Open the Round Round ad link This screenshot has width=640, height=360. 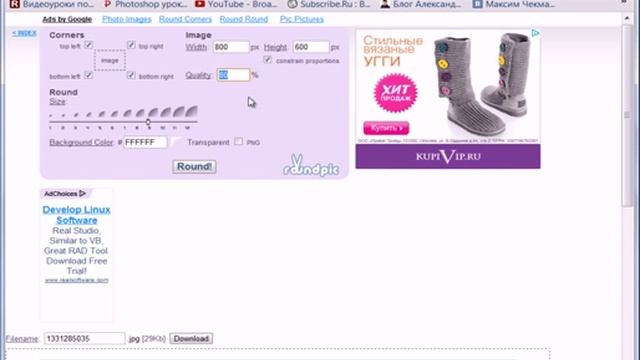[x=244, y=19]
